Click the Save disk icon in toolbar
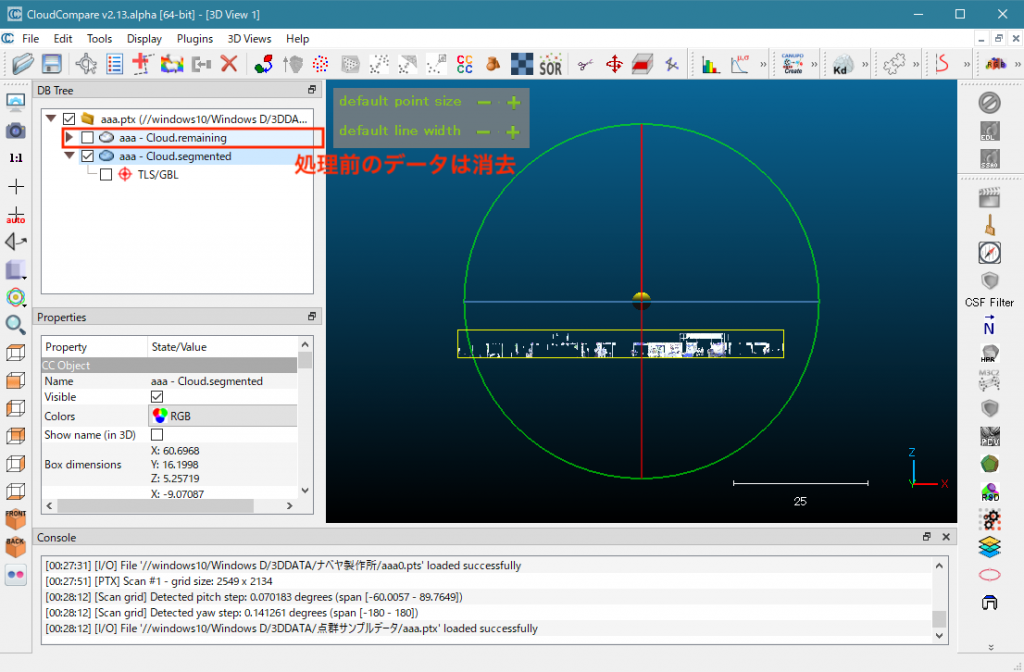Viewport: 1024px width, 672px height. click(x=51, y=64)
